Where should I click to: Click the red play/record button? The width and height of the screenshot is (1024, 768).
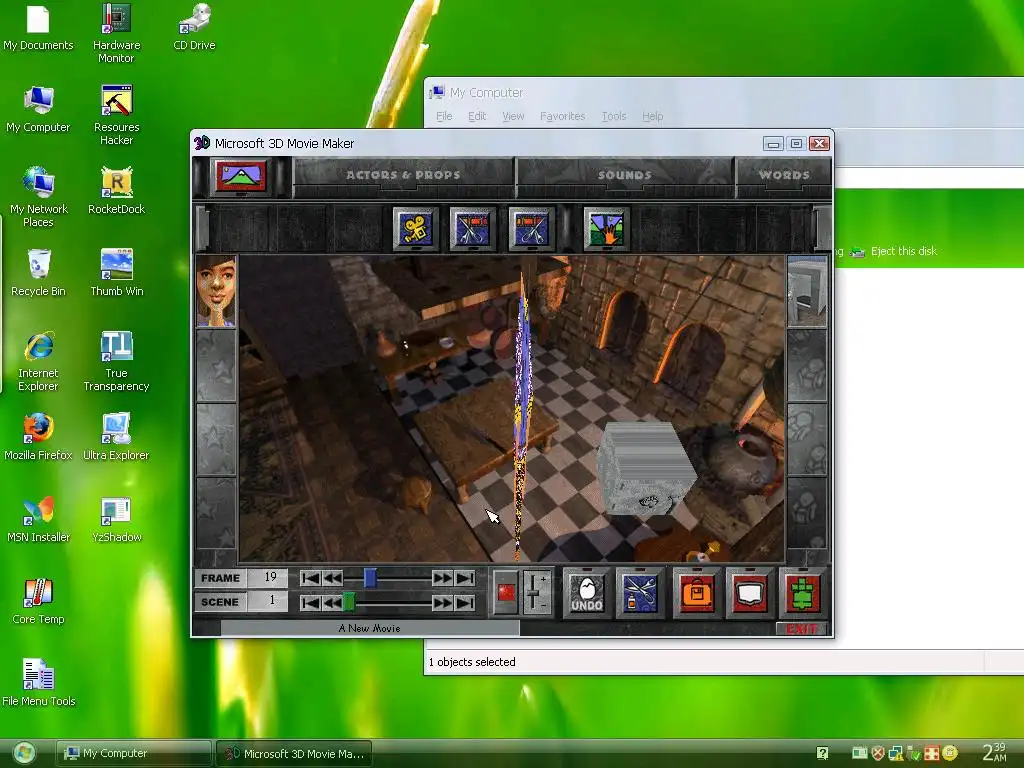tap(505, 592)
